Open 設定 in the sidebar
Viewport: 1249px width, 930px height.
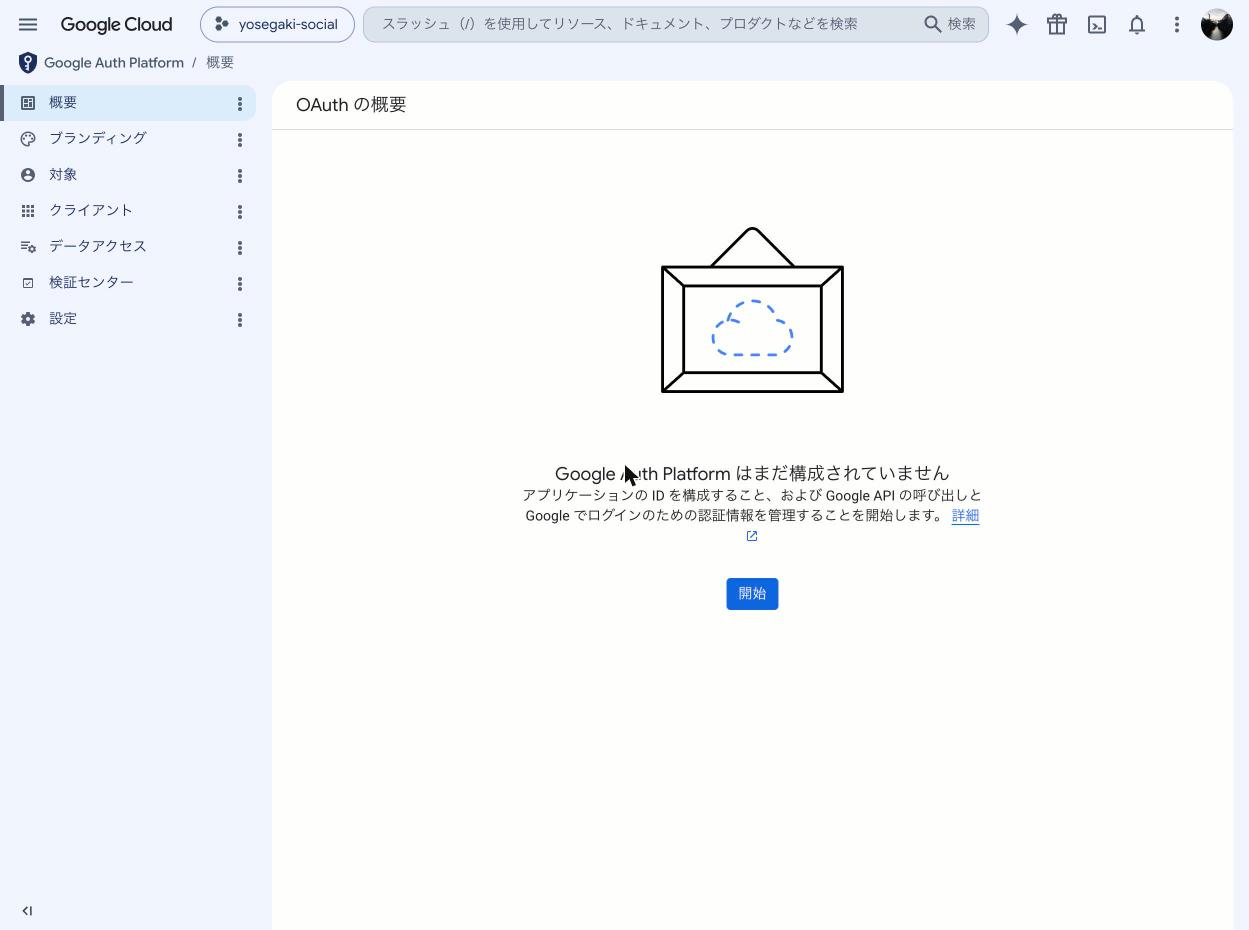pos(128,319)
